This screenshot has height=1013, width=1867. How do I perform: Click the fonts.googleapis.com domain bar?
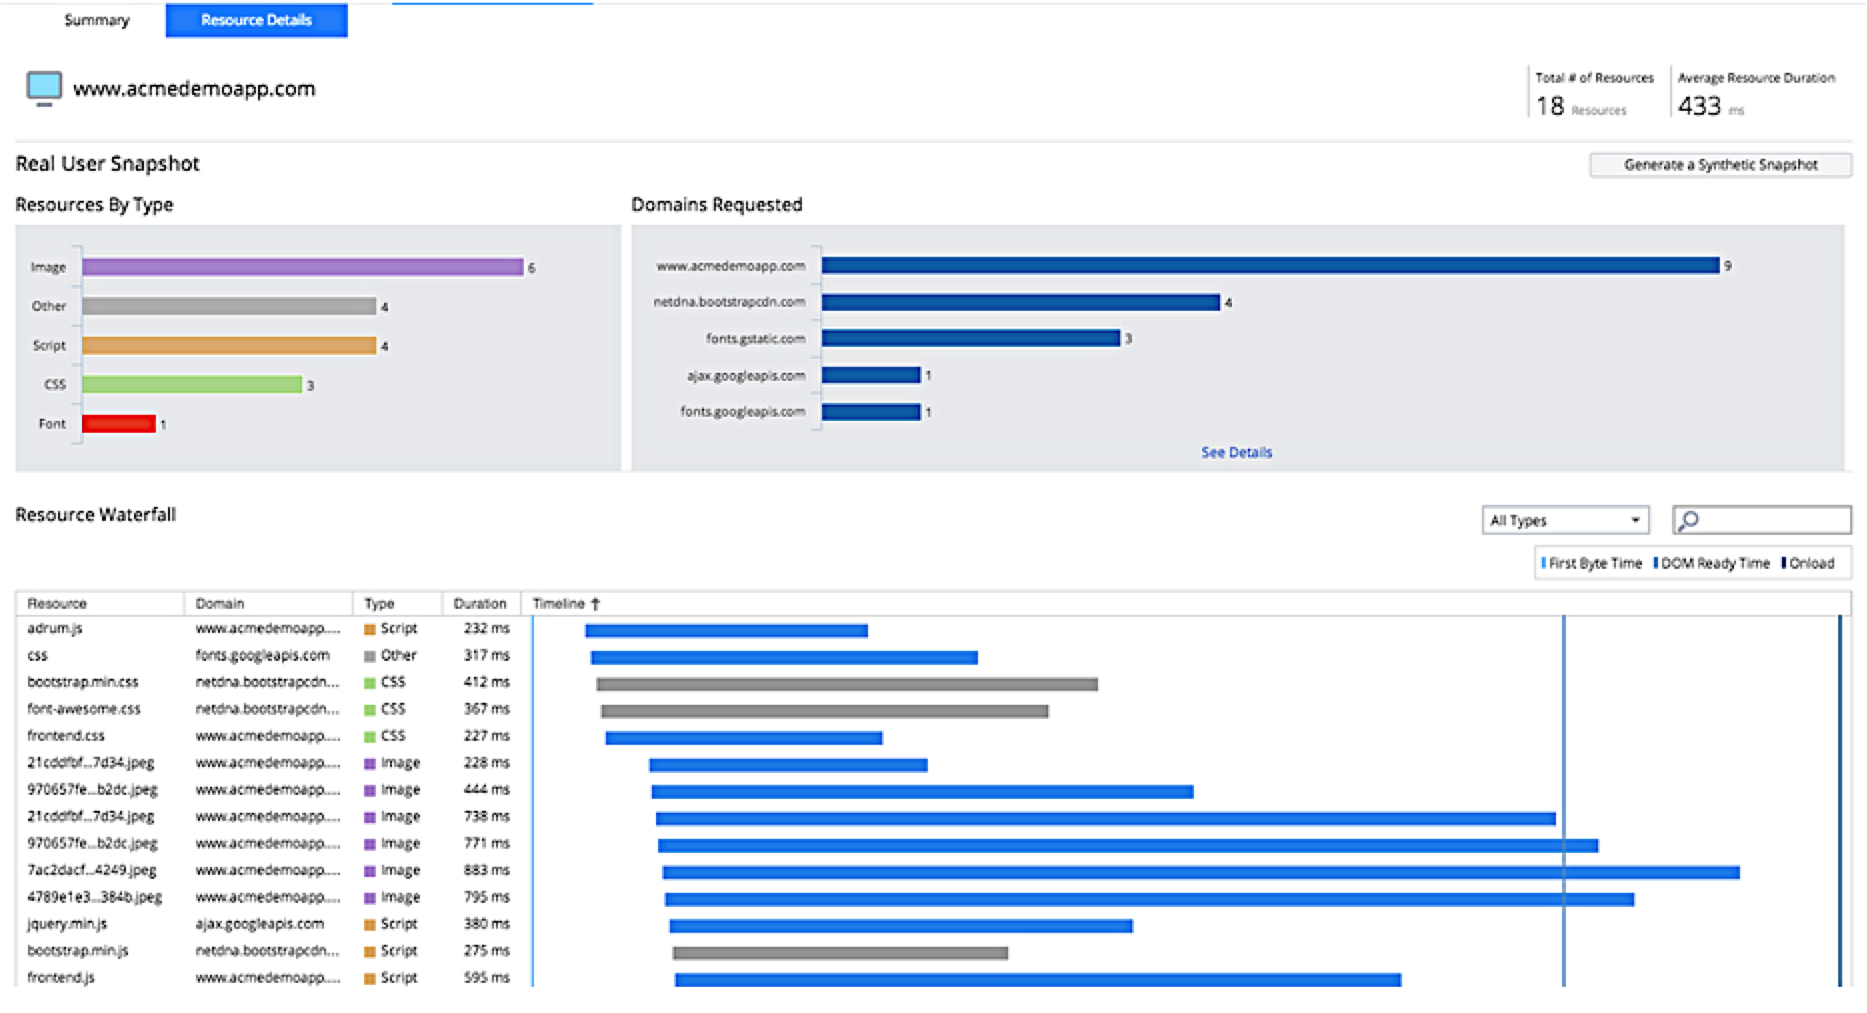[x=871, y=412]
